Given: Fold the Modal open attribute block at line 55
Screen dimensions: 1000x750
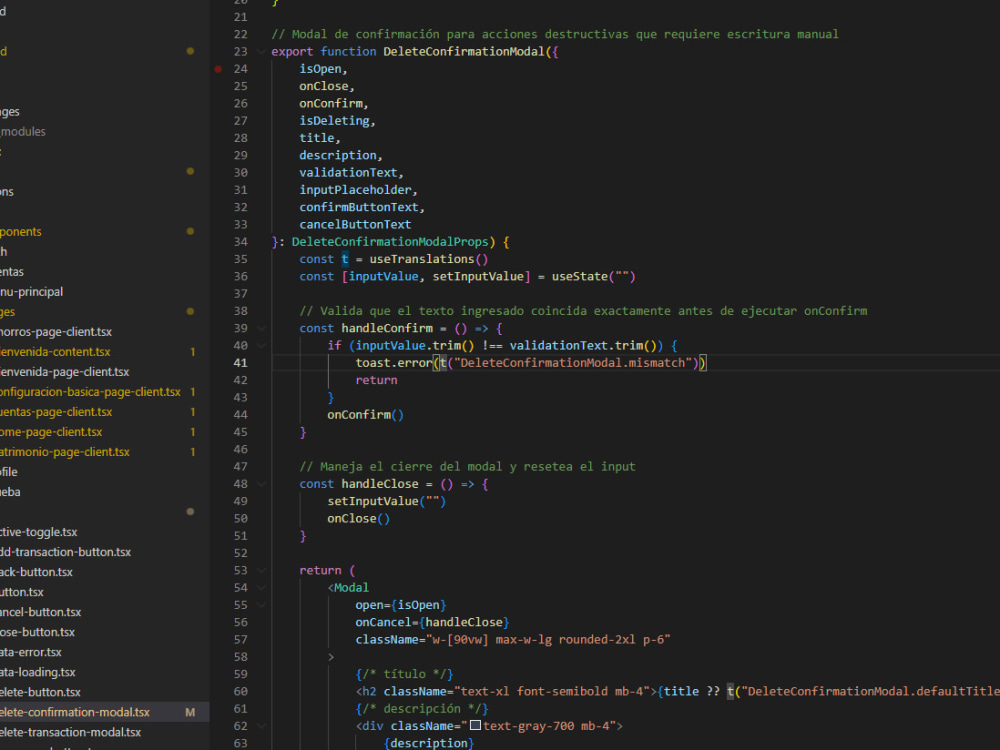Looking at the screenshot, I should pos(261,605).
